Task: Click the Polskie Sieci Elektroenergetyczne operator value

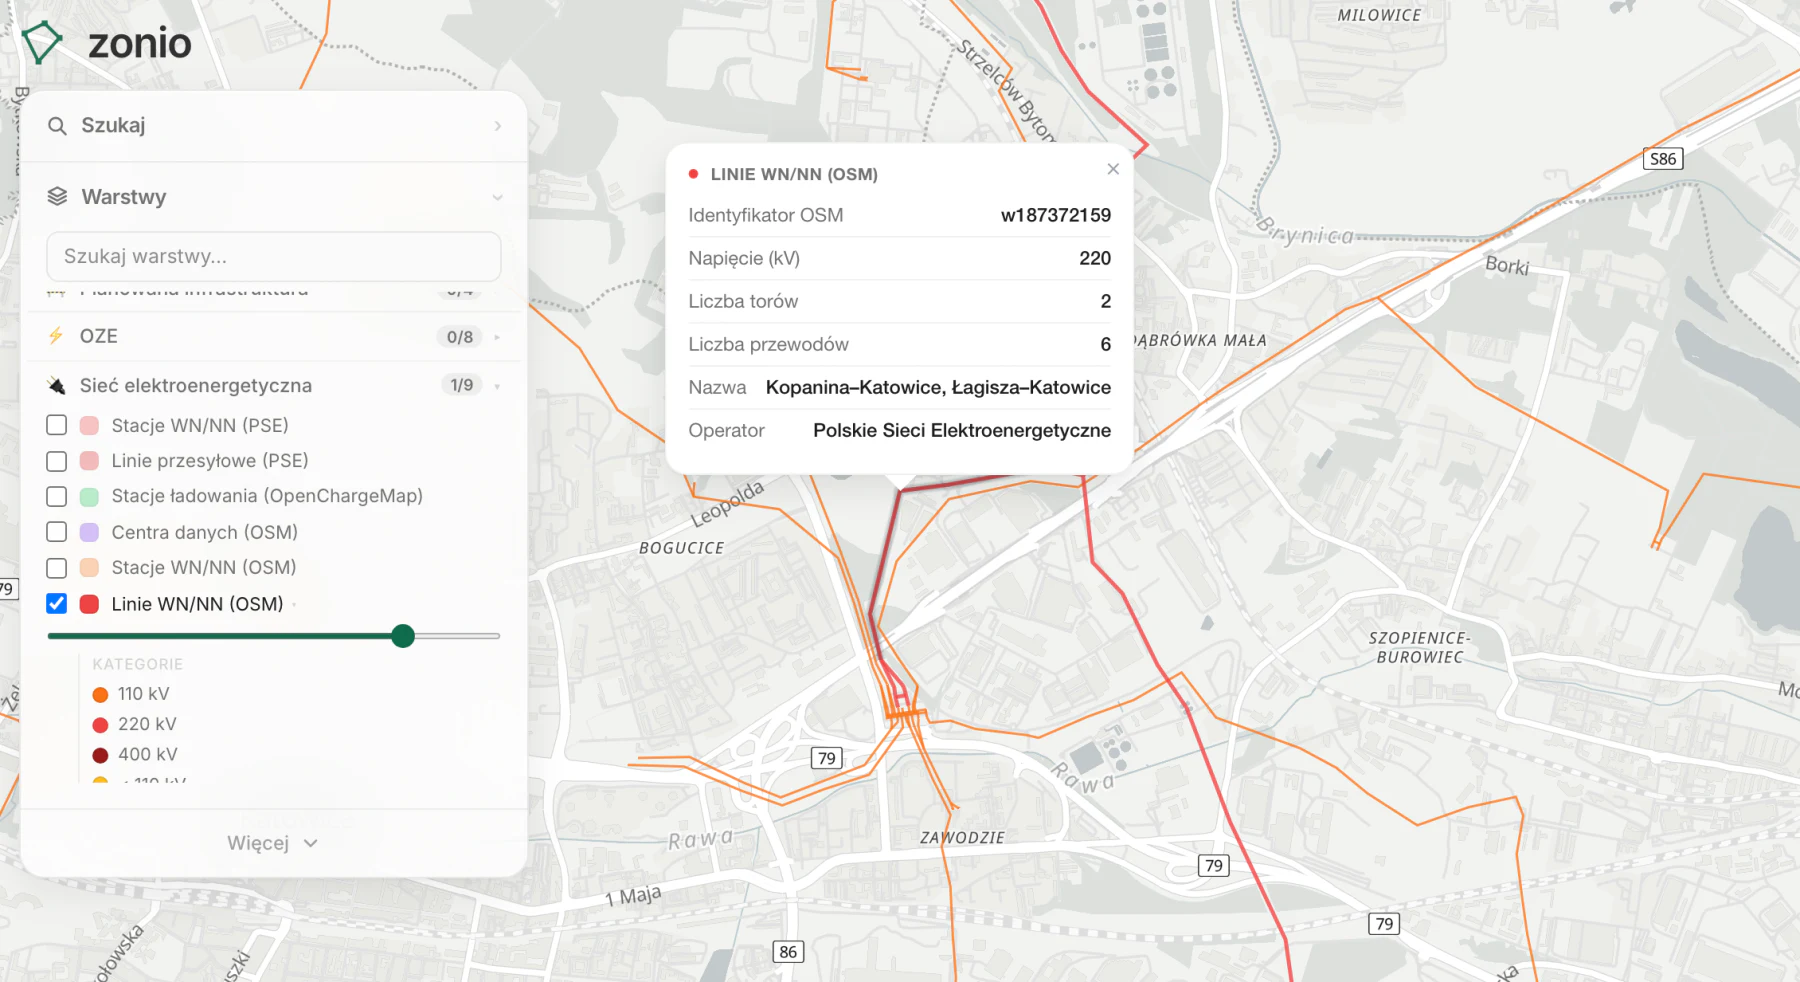Action: coord(962,430)
